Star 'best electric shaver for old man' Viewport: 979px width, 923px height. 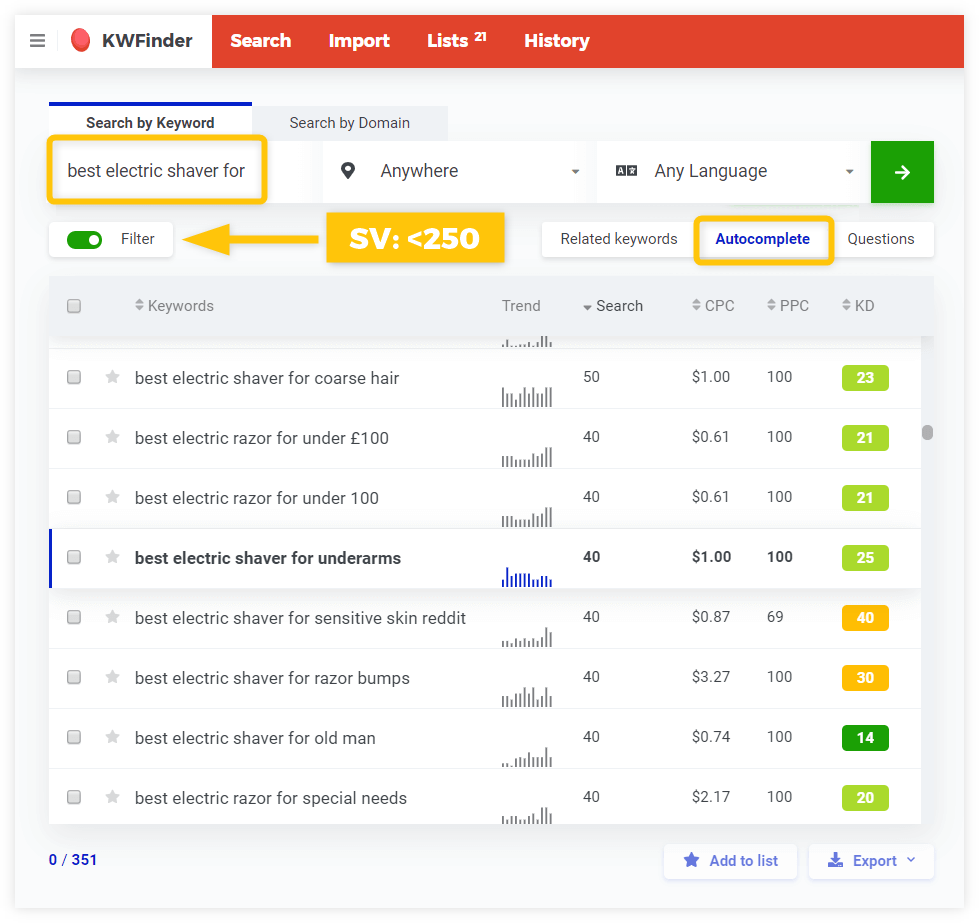tap(112, 736)
